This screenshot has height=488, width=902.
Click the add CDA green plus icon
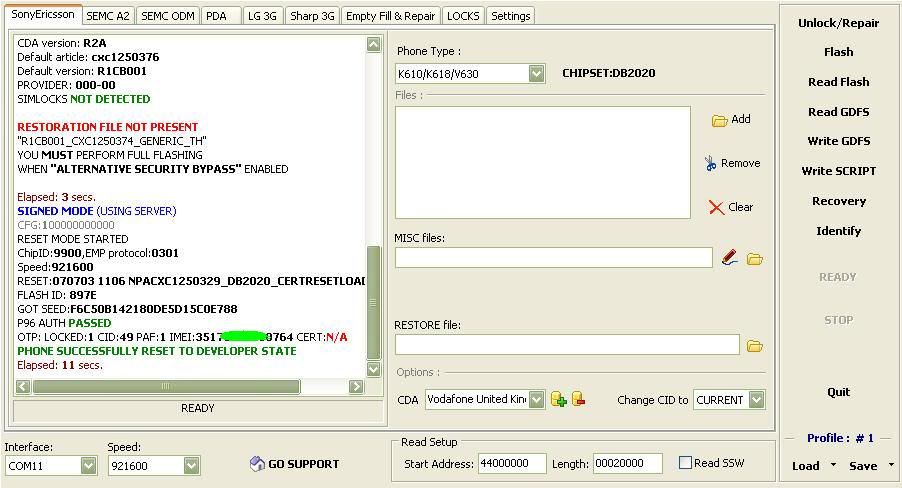pos(559,399)
